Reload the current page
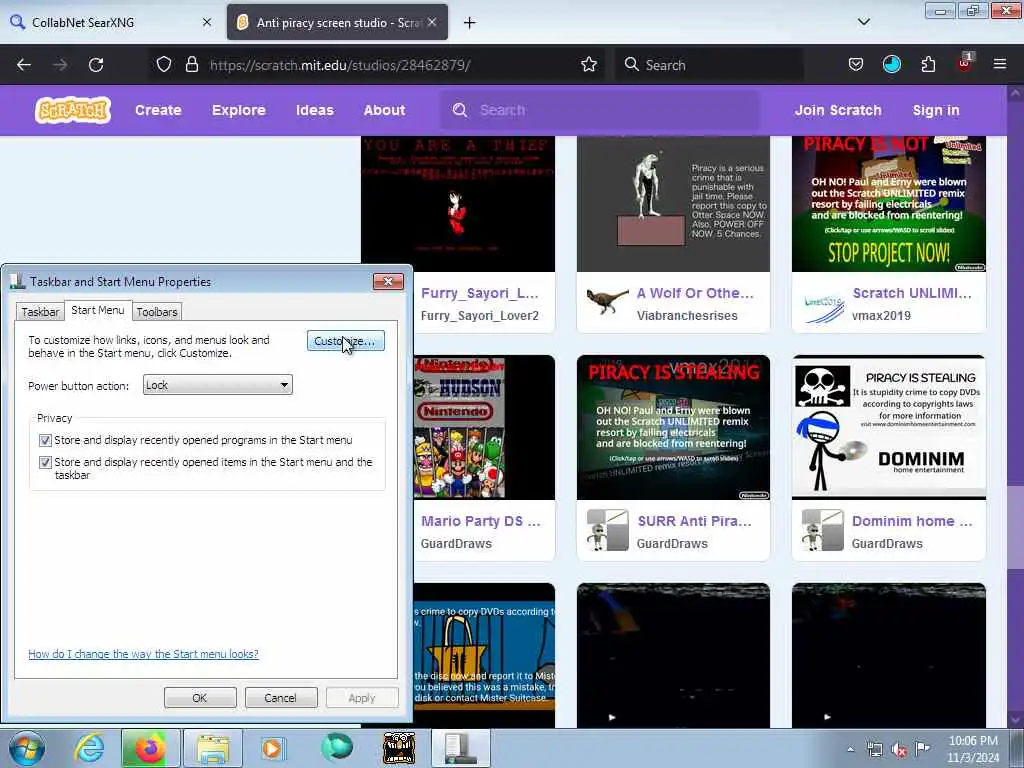The image size is (1024, 768). pos(96,65)
